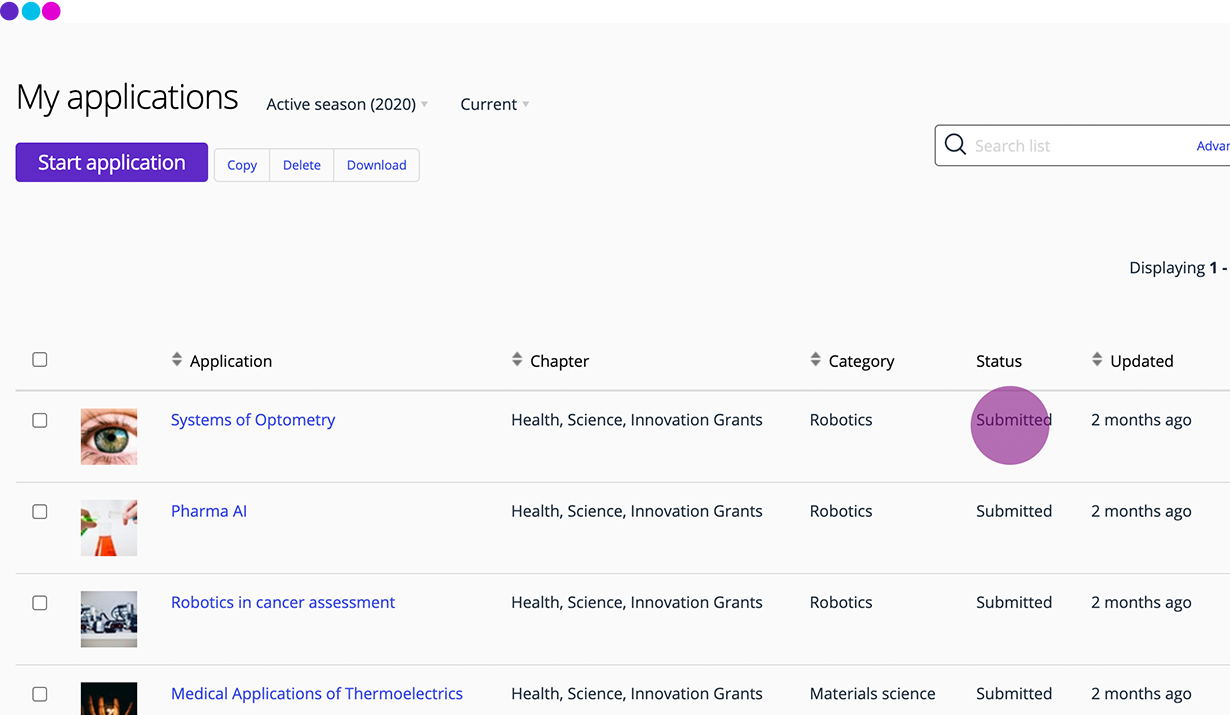The height and width of the screenshot is (715, 1230).
Task: Toggle the select-all checkbox in table header
Action: click(x=39, y=359)
